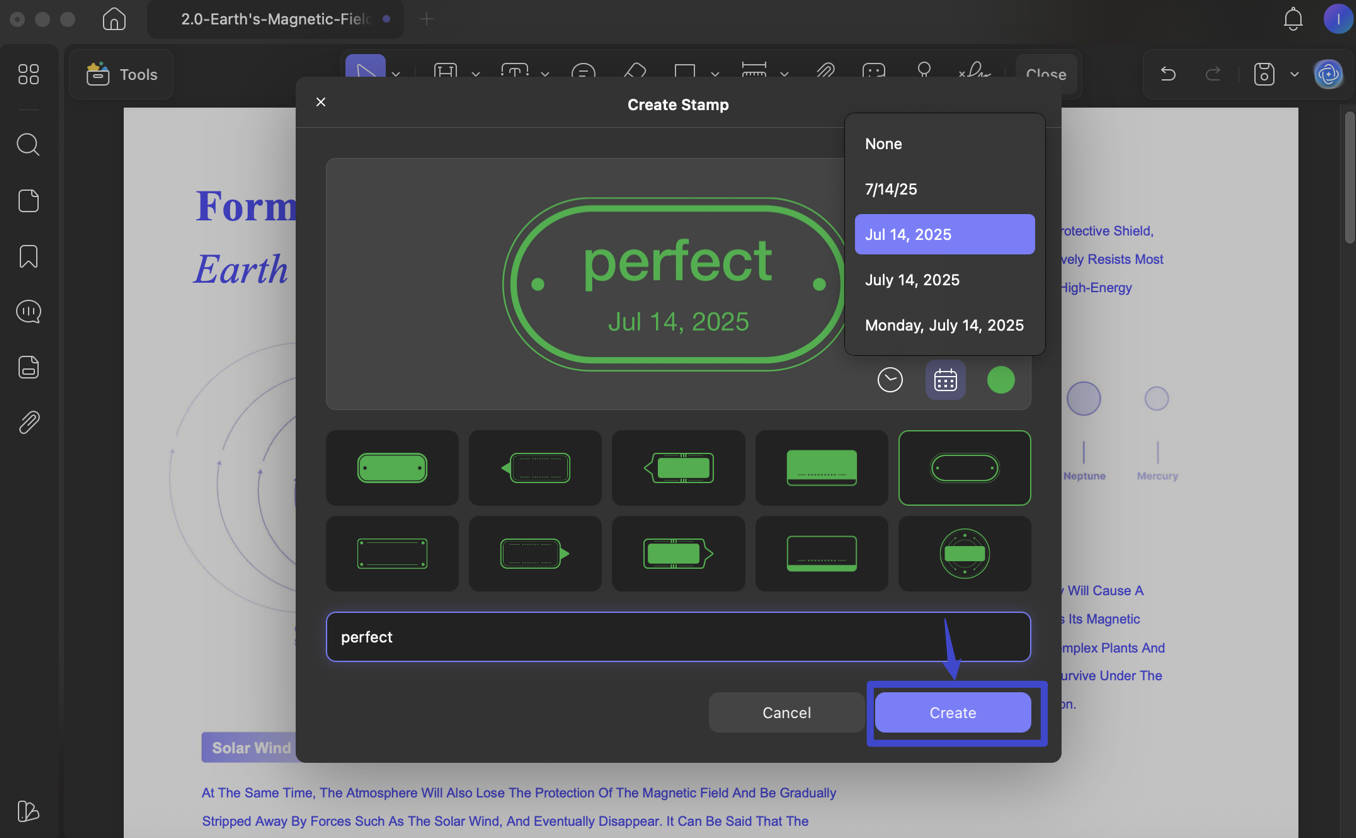Open the attachments paperclip sidebar icon
Image resolution: width=1356 pixels, height=838 pixels.
[x=29, y=422]
